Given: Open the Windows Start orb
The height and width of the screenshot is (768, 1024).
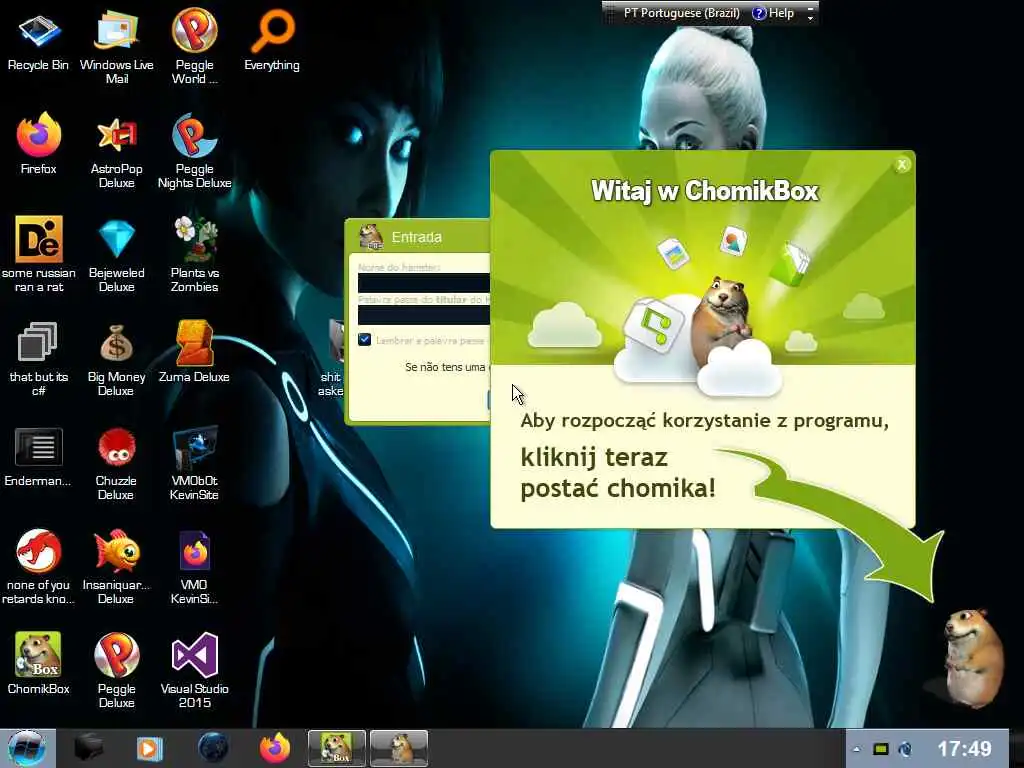Looking at the screenshot, I should (26, 748).
